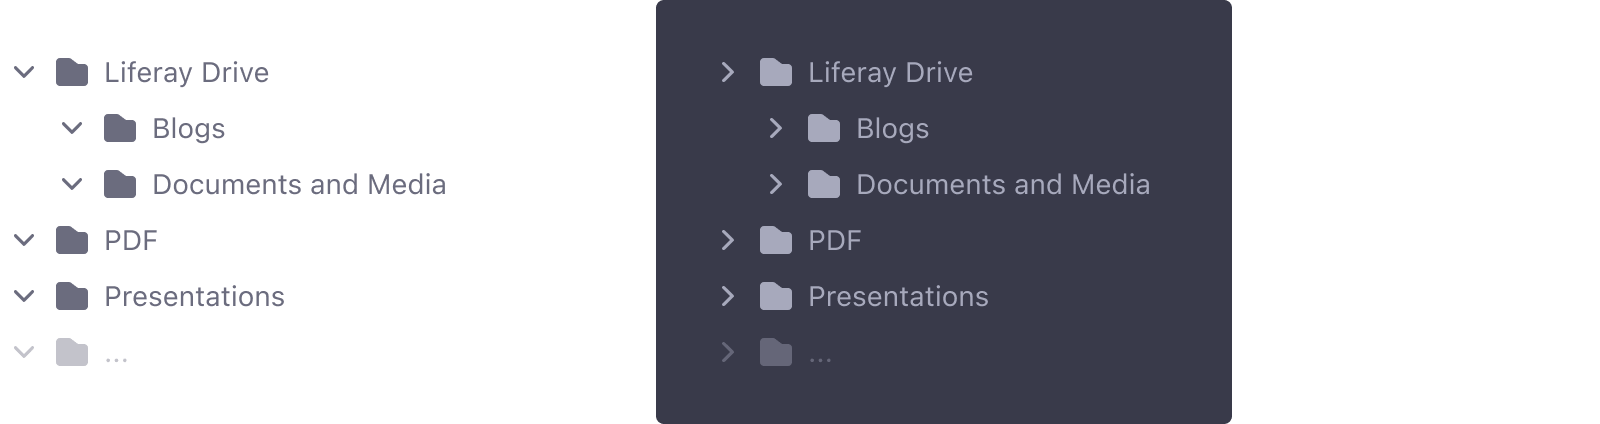
Task: Collapse Liferay Drive using its down chevron
Action: pyautogui.click(x=24, y=72)
